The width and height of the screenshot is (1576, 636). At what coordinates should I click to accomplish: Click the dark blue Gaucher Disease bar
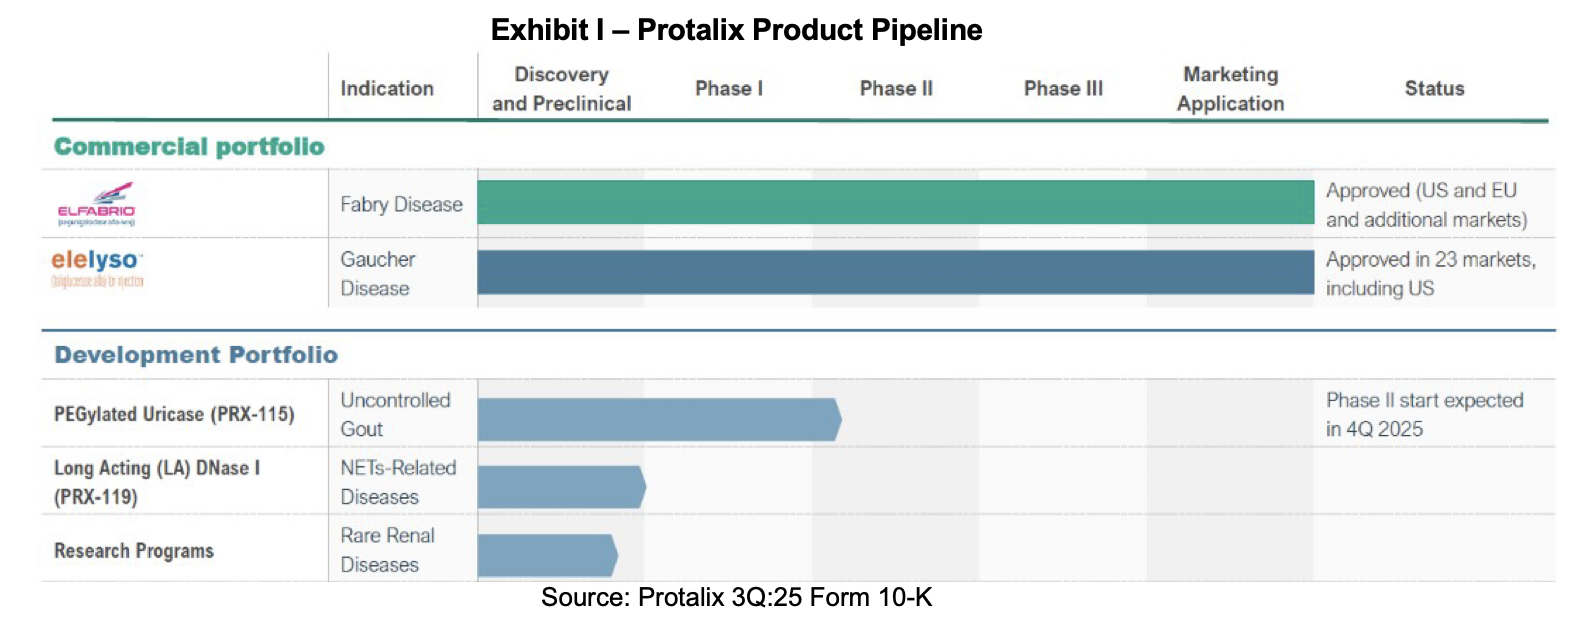895,272
